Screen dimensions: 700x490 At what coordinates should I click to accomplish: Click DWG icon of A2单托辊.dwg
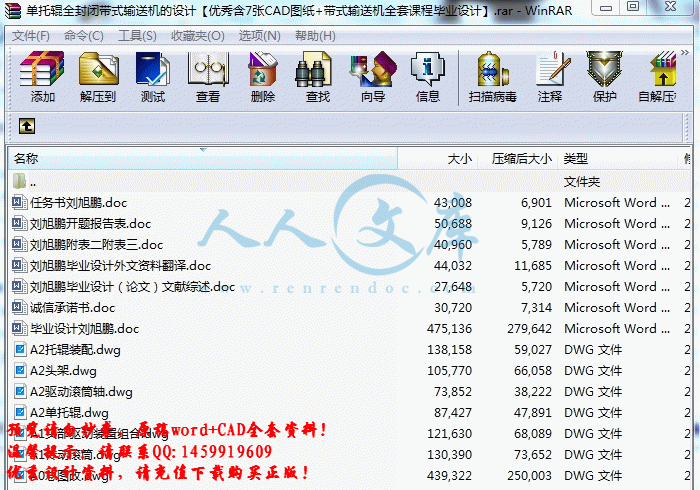(20, 412)
